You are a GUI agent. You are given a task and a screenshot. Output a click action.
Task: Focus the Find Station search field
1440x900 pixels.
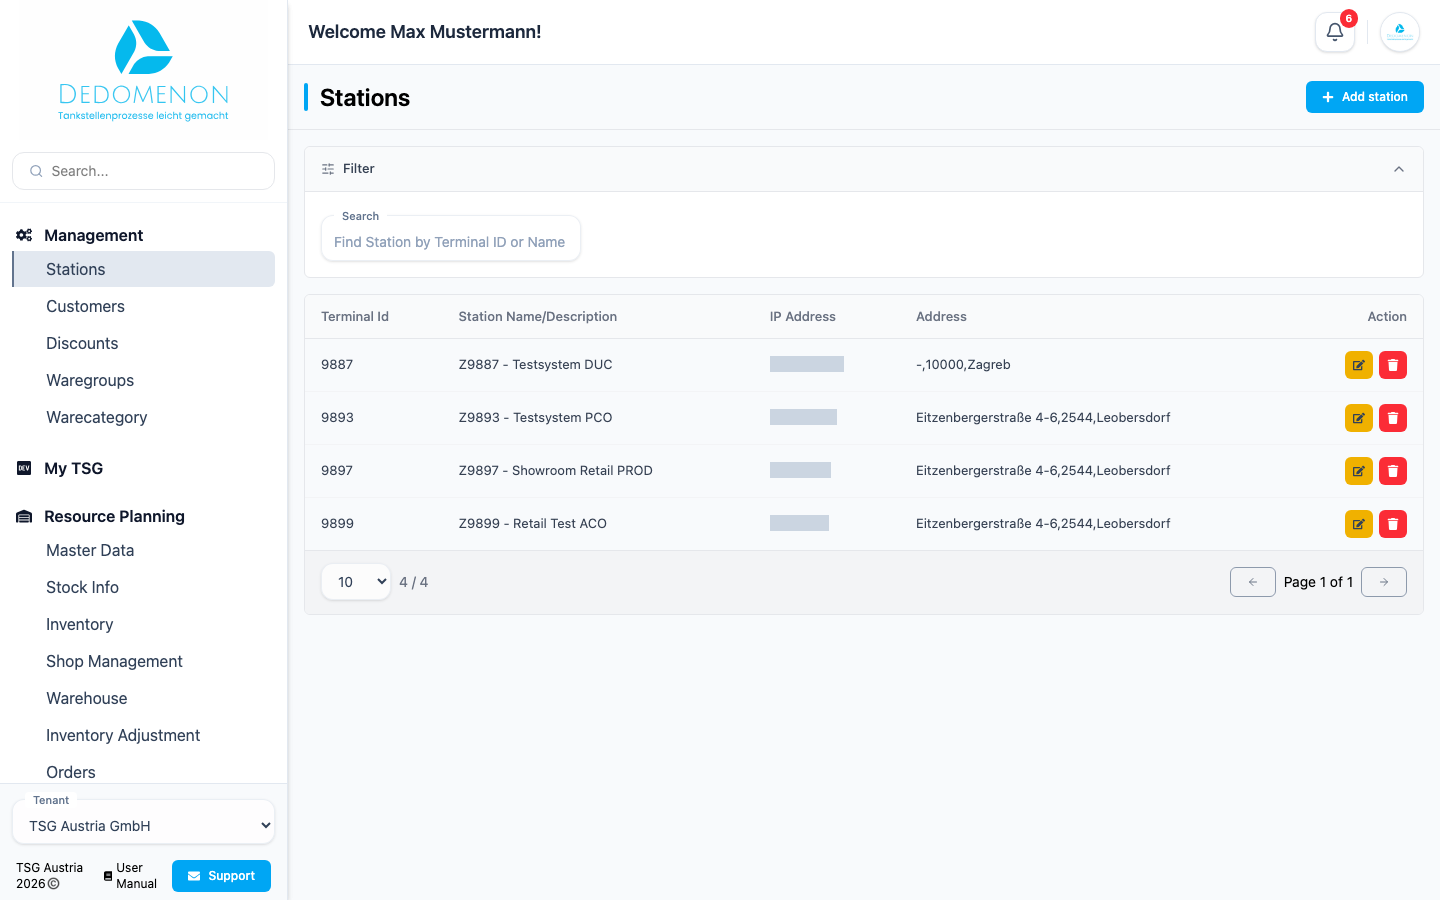pyautogui.click(x=451, y=240)
